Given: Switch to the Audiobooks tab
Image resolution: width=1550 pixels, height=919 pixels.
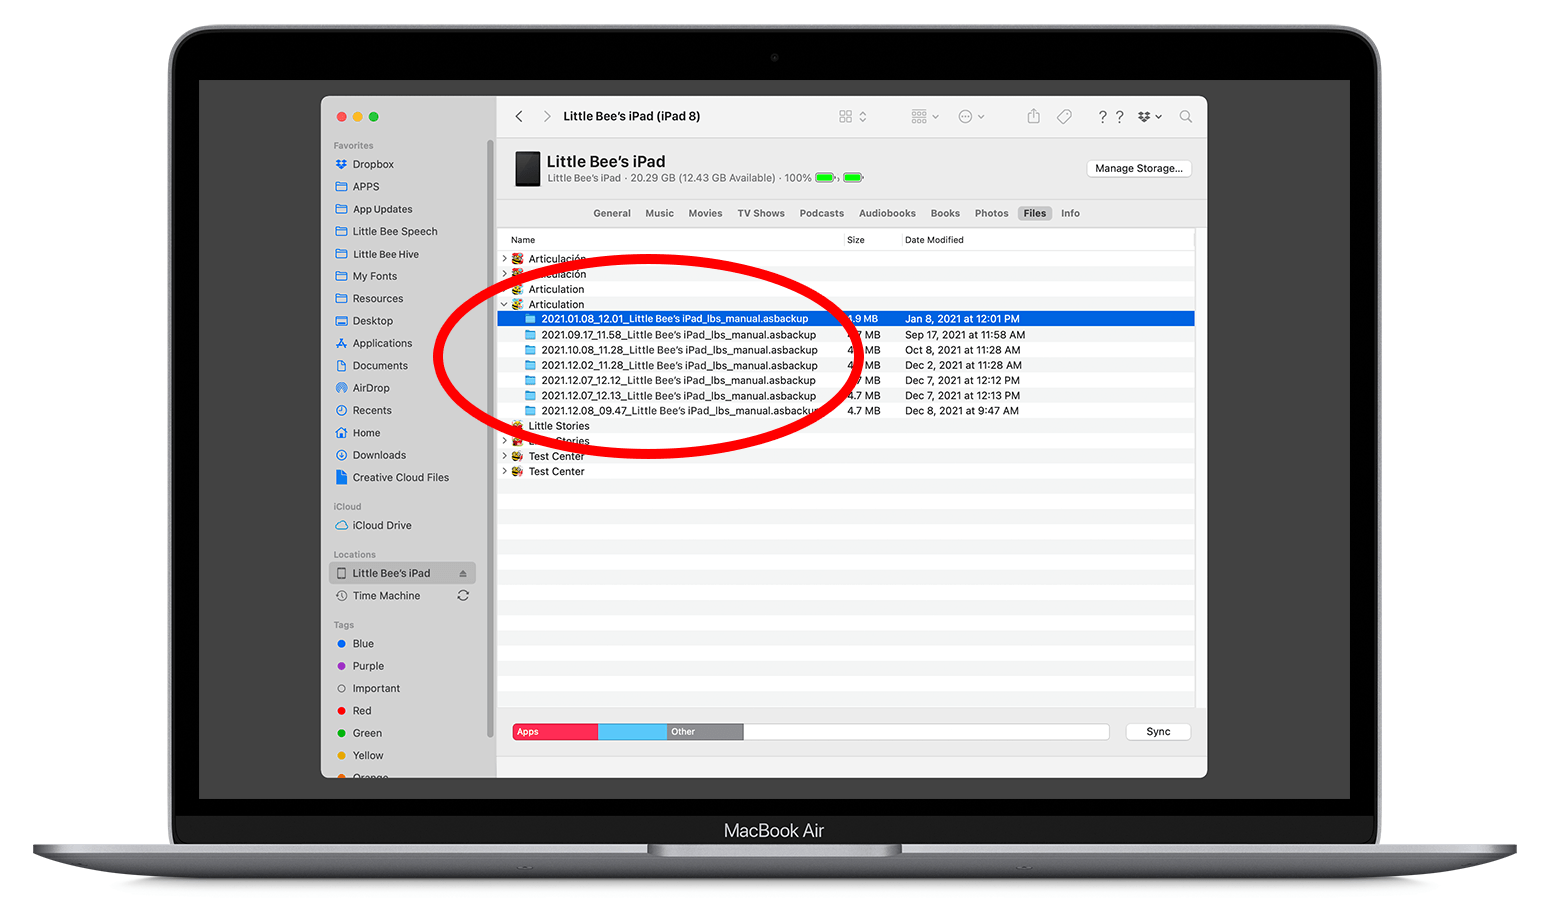Looking at the screenshot, I should [888, 214].
